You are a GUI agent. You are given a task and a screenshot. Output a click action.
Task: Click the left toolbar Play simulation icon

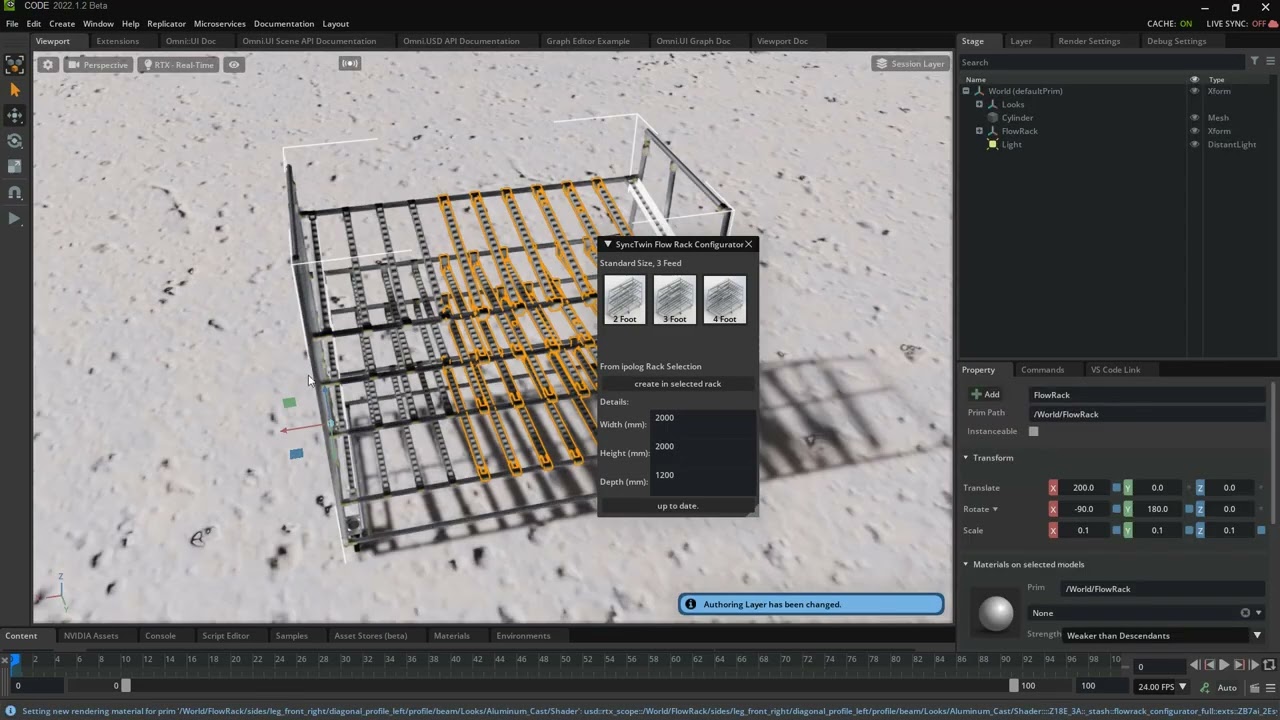[x=15, y=218]
